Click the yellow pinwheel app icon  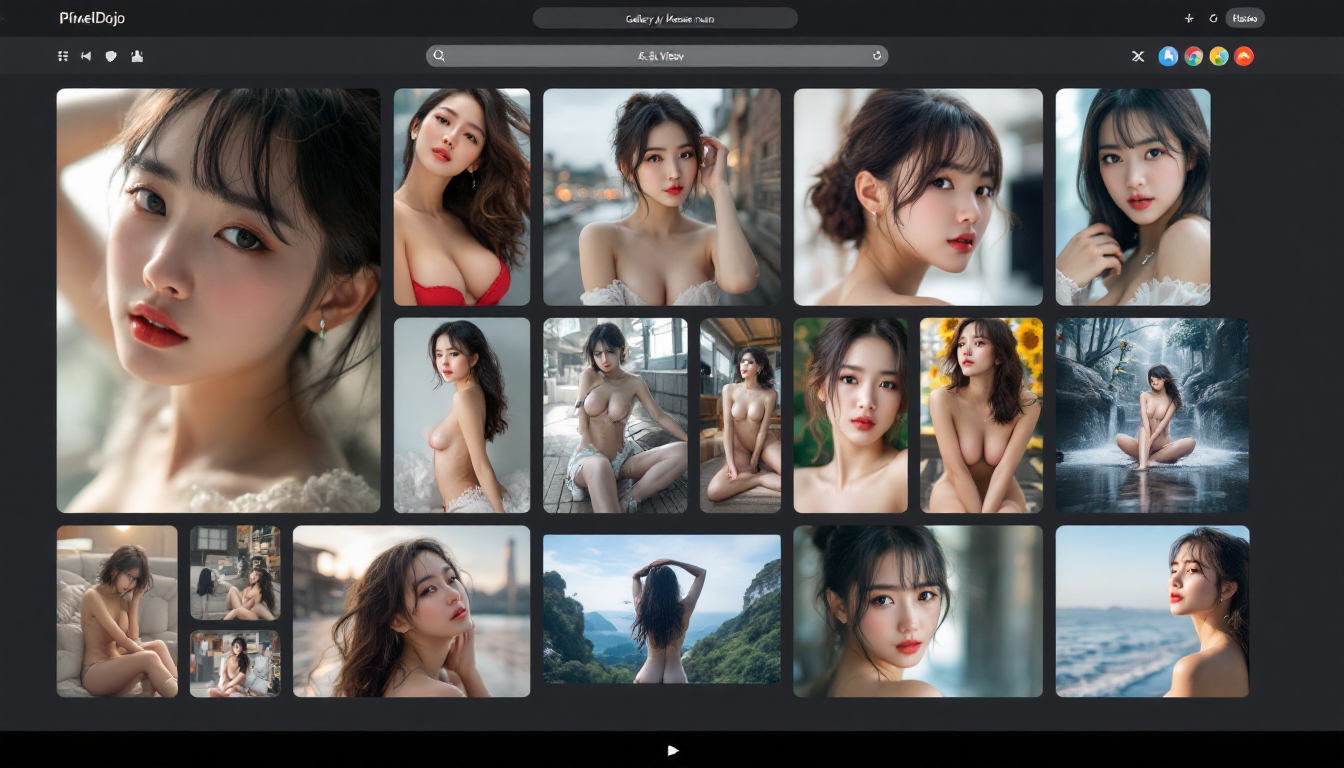point(1217,57)
